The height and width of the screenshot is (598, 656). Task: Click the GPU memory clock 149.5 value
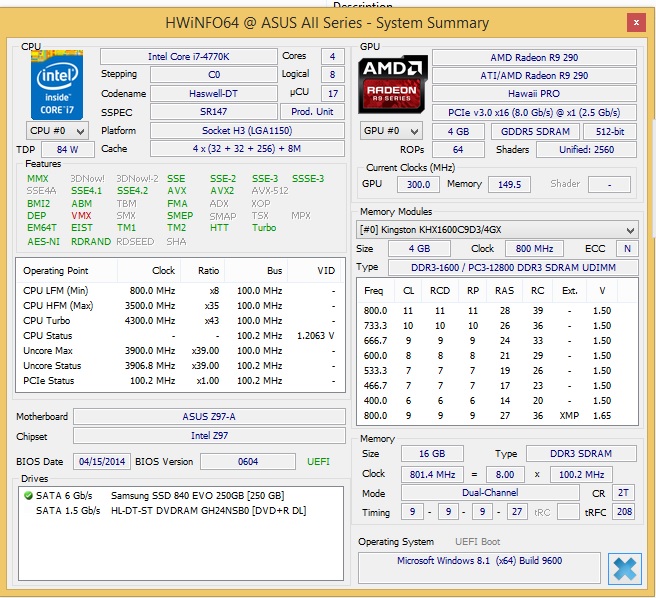coord(509,185)
